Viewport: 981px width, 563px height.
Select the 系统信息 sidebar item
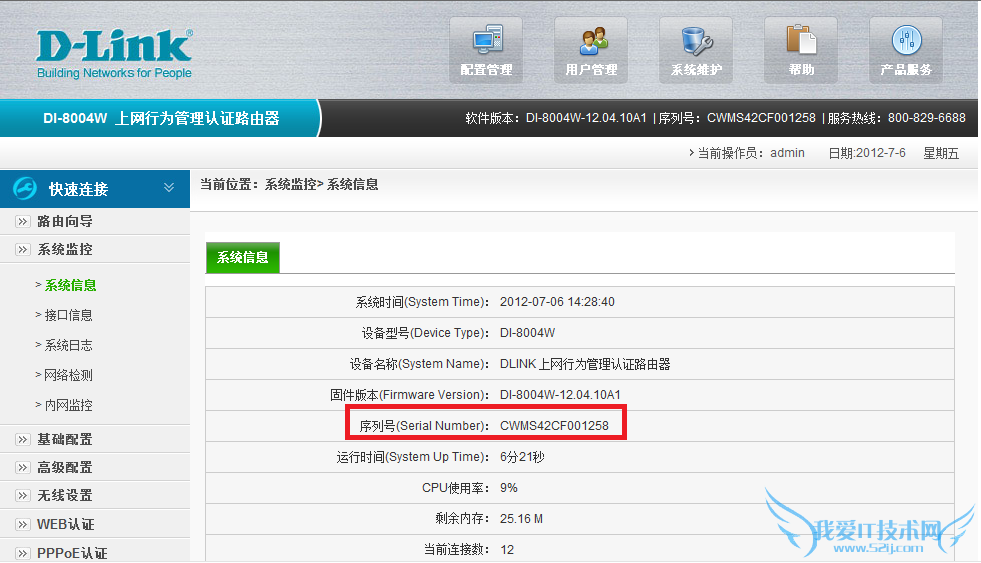coord(70,285)
